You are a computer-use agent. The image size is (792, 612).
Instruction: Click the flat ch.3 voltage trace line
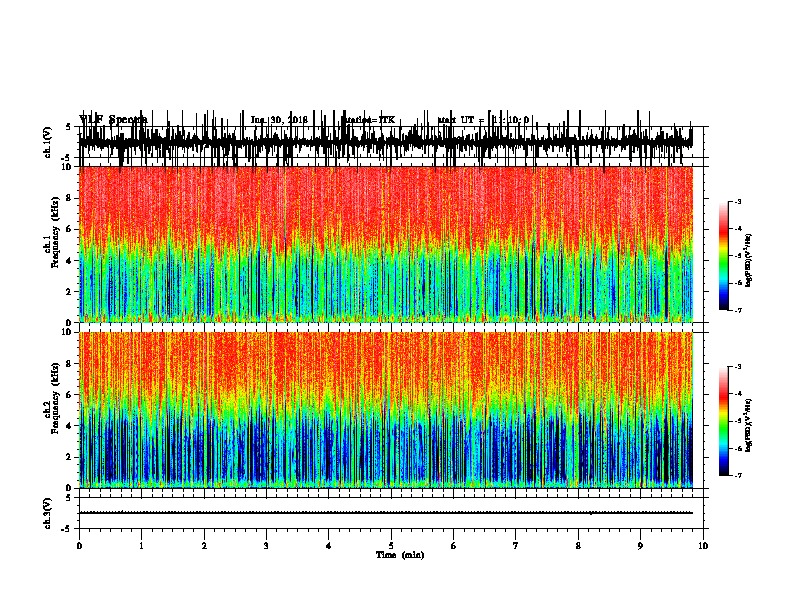[x=386, y=513]
